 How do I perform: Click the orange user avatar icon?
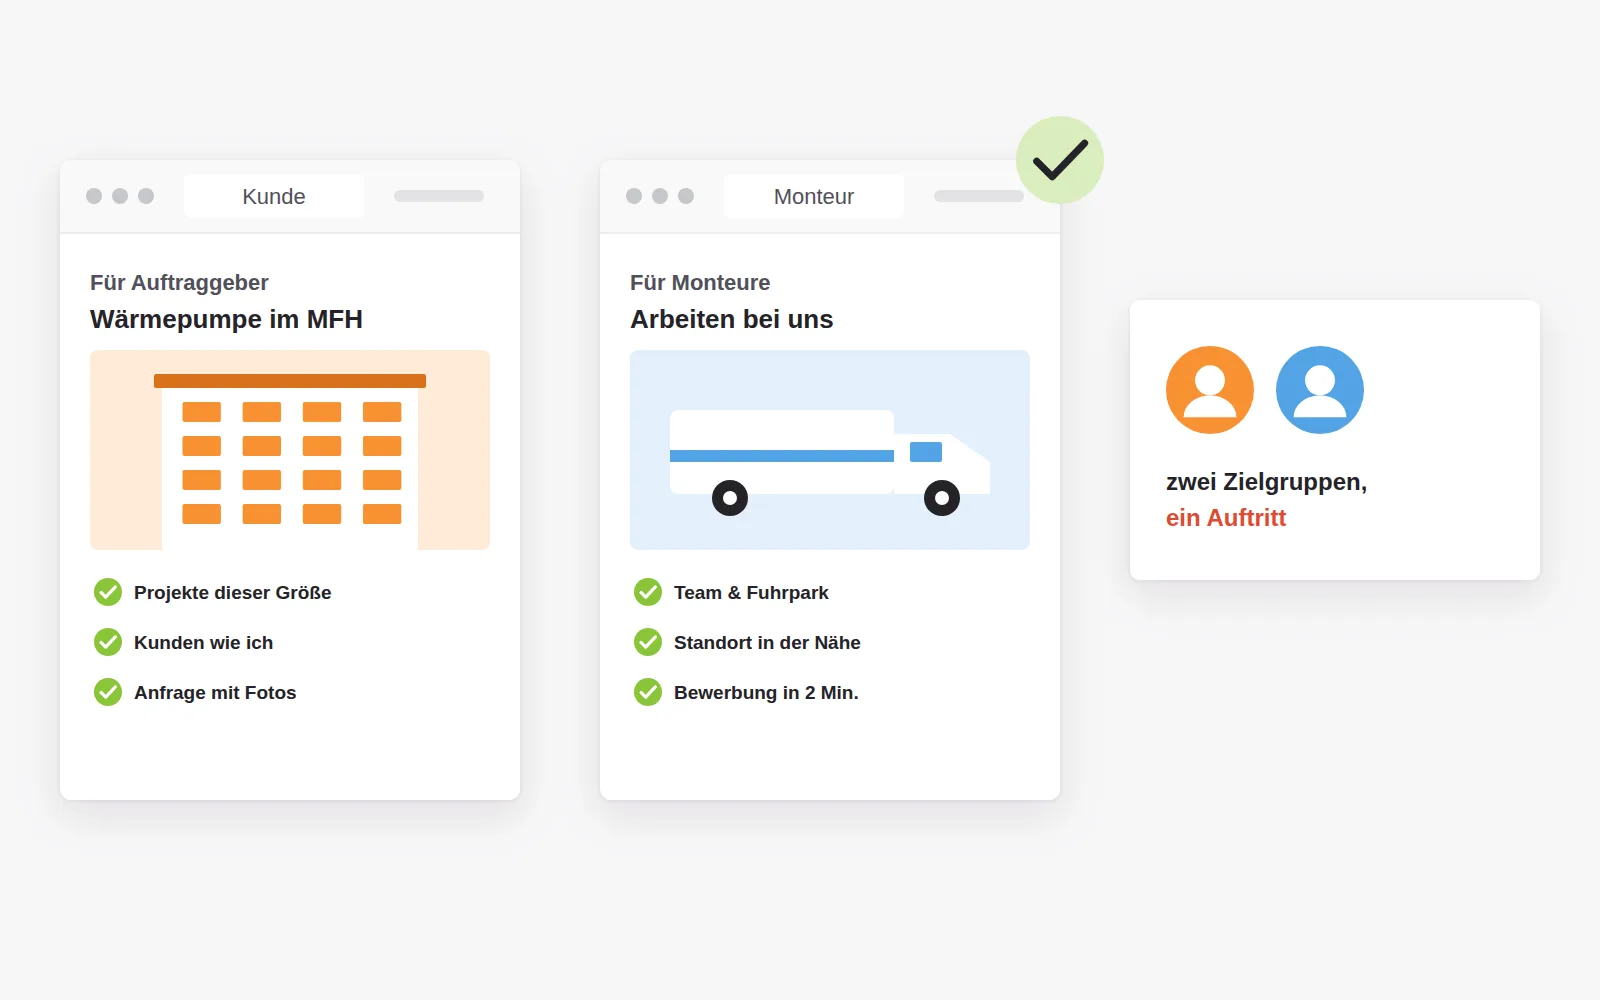point(1210,390)
